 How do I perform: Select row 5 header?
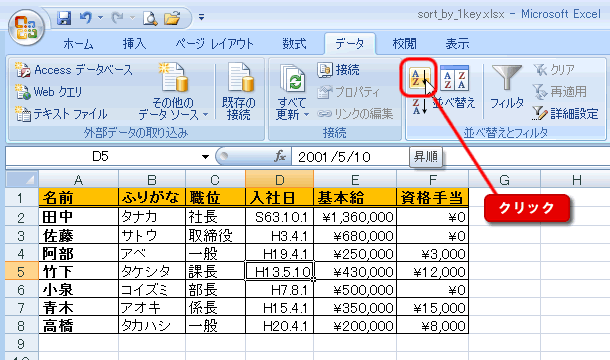22,271
